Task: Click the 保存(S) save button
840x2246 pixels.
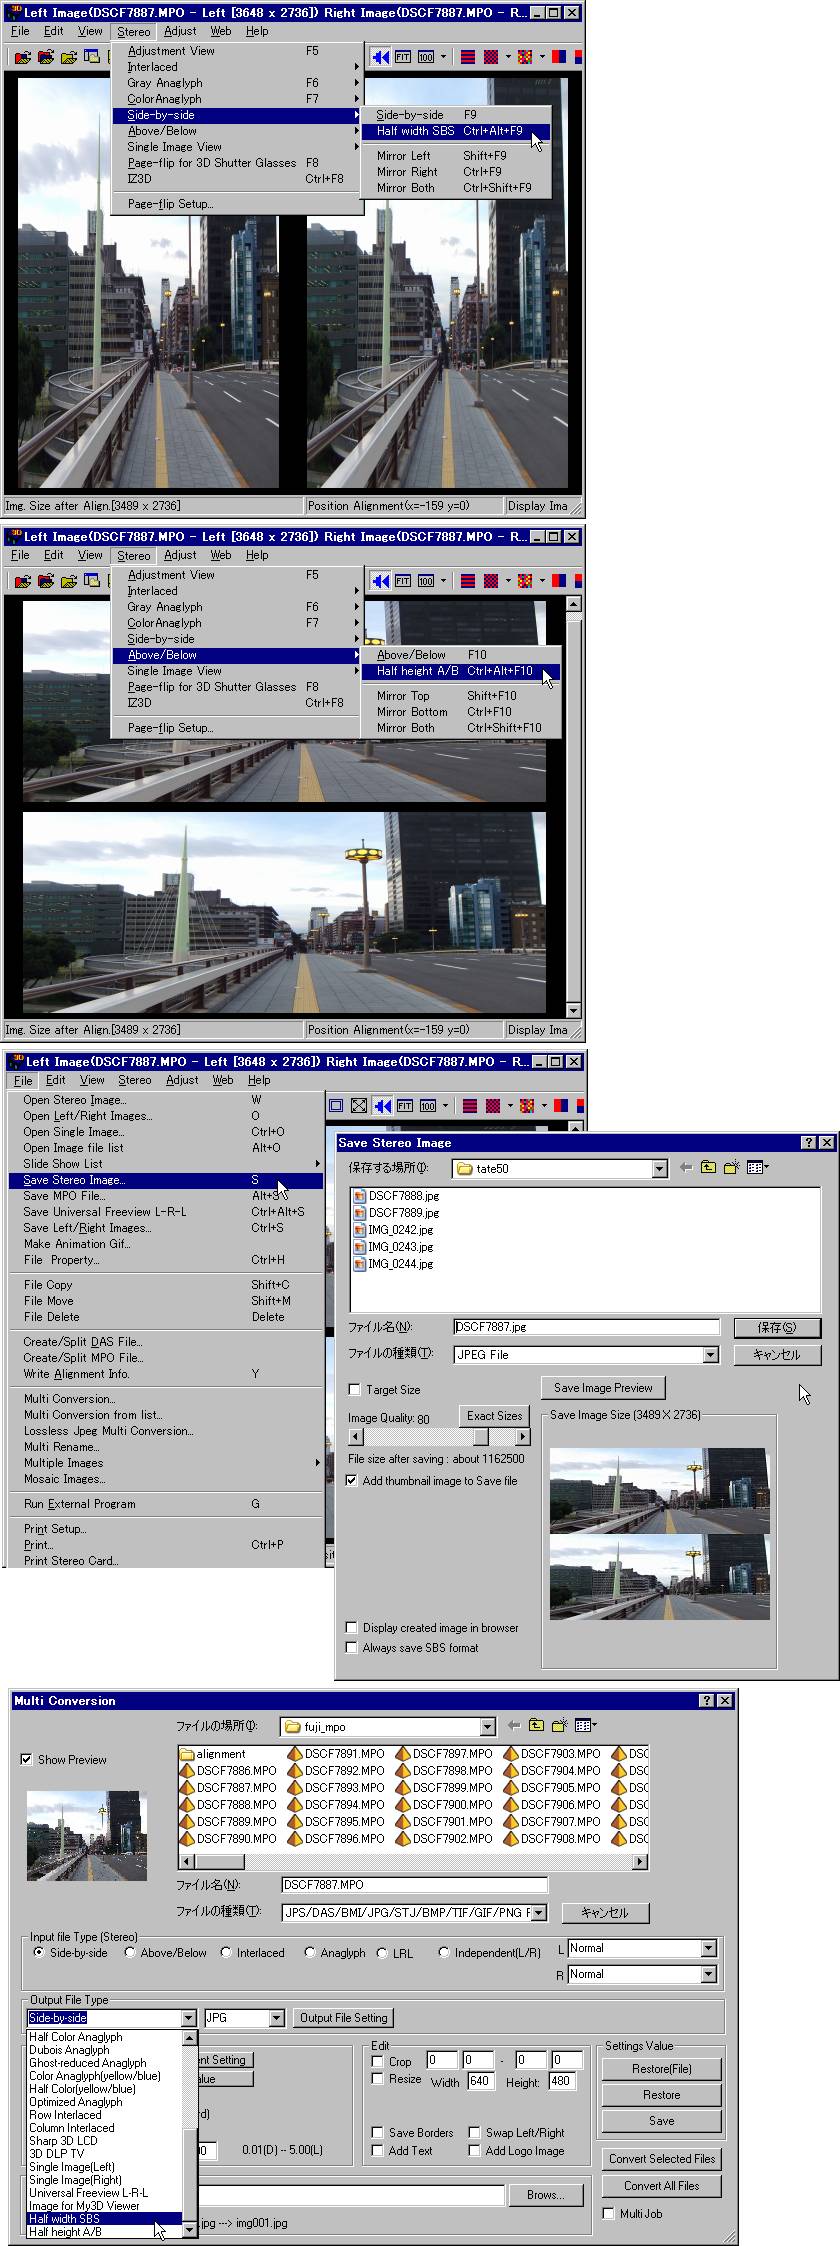Action: click(x=777, y=1328)
